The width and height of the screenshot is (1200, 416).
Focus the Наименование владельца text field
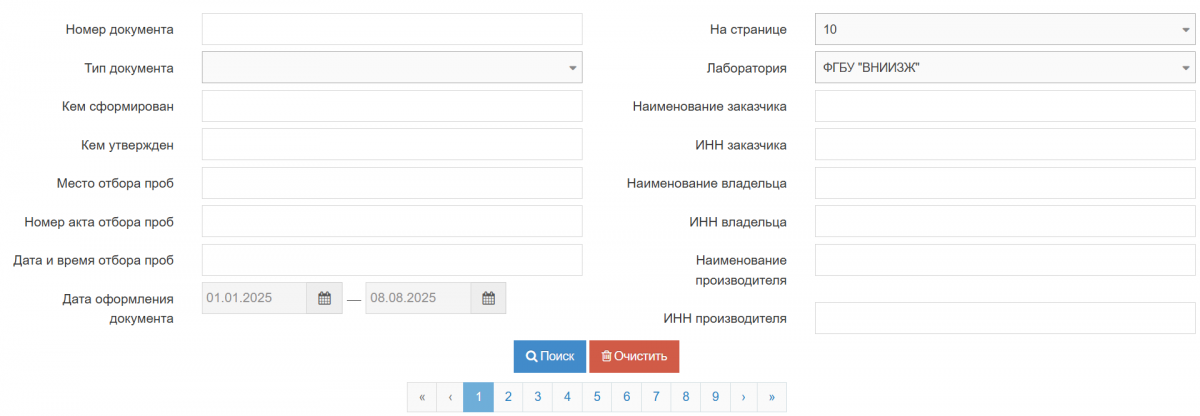1004,183
